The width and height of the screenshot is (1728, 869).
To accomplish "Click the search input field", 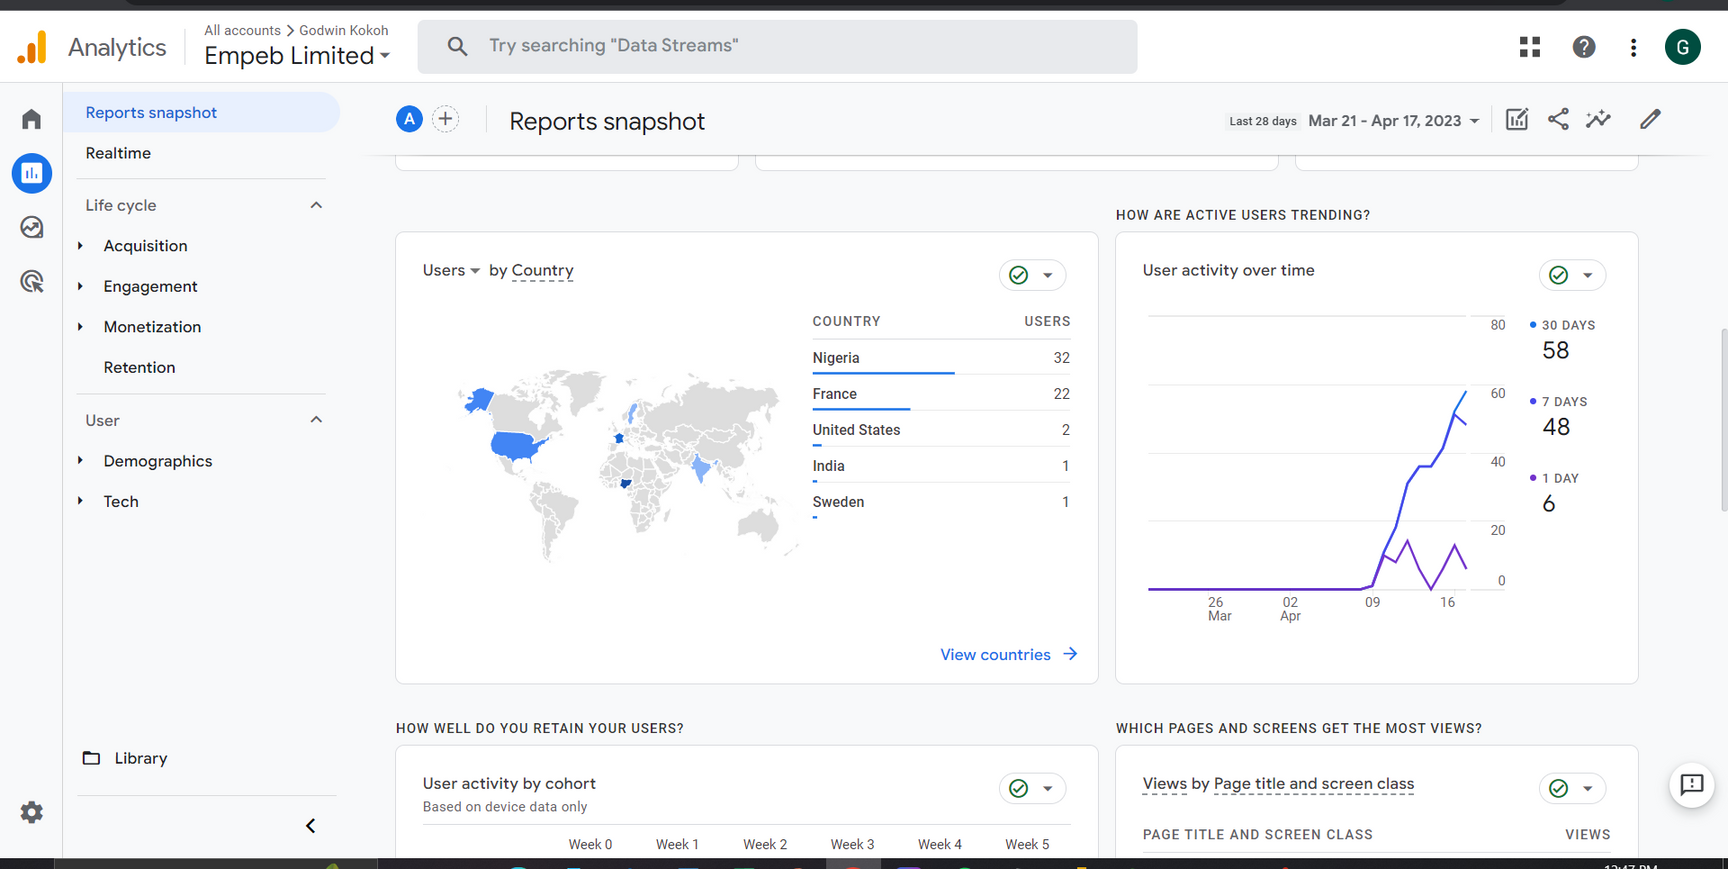I will click(777, 46).
